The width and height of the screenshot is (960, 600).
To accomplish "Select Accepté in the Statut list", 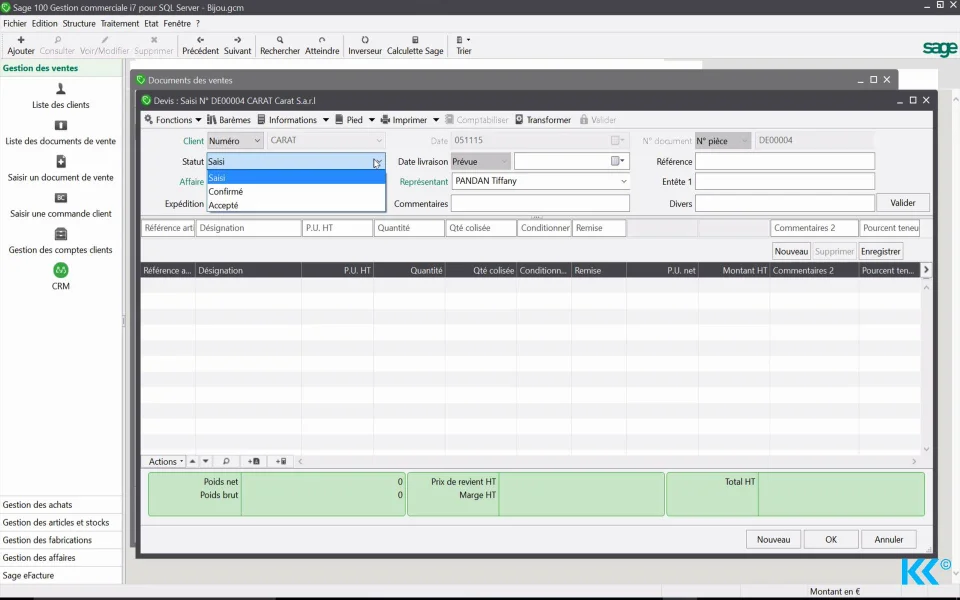I will (296, 205).
